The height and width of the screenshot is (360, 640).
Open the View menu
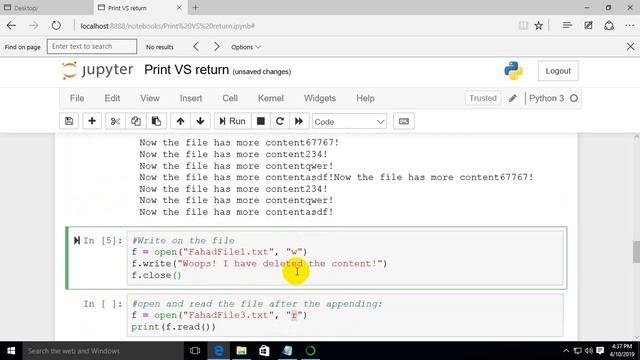click(x=150, y=98)
